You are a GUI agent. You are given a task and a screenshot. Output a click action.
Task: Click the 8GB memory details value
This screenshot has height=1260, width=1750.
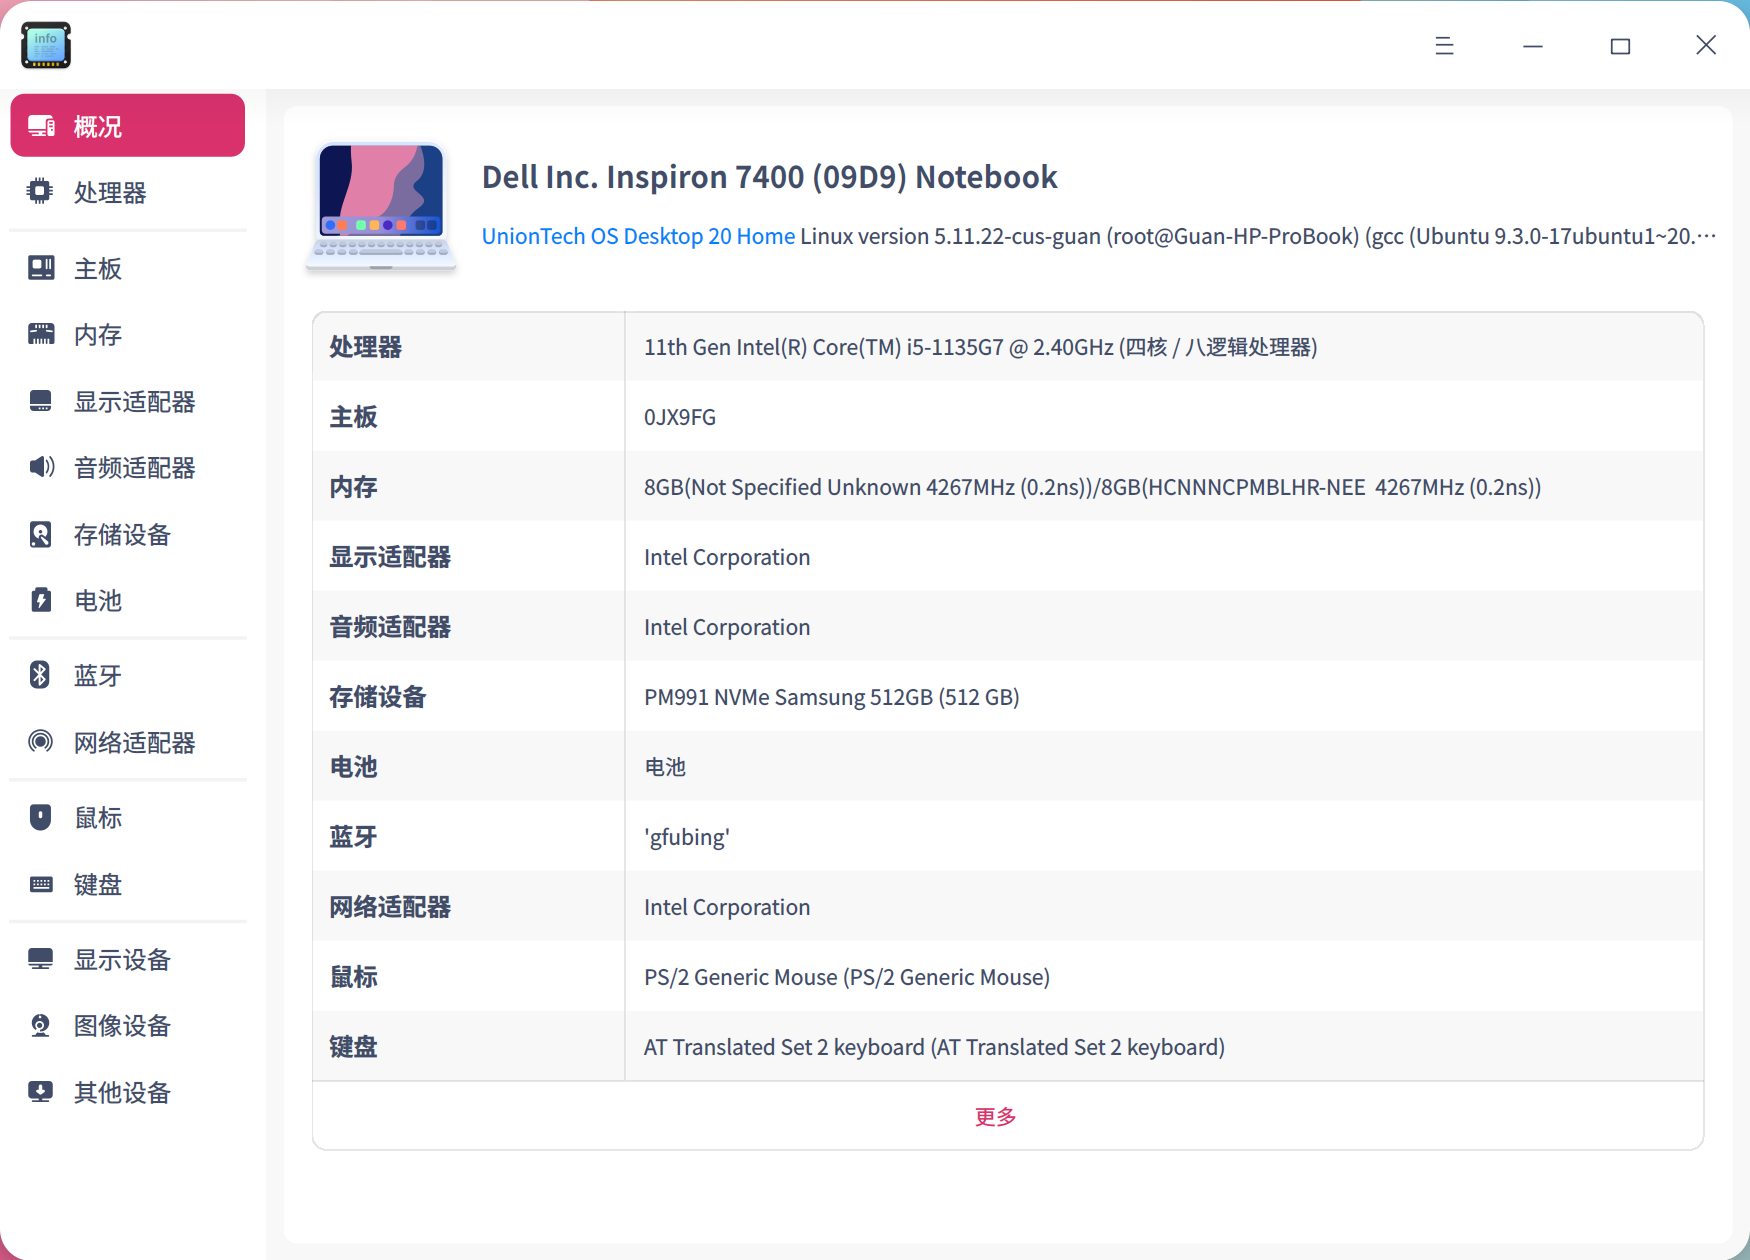[1092, 487]
